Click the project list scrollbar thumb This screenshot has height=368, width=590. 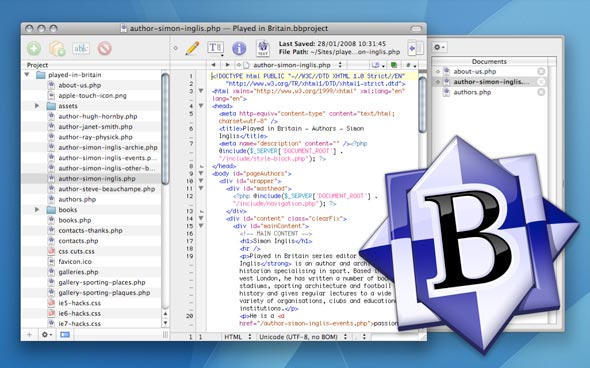[165, 129]
